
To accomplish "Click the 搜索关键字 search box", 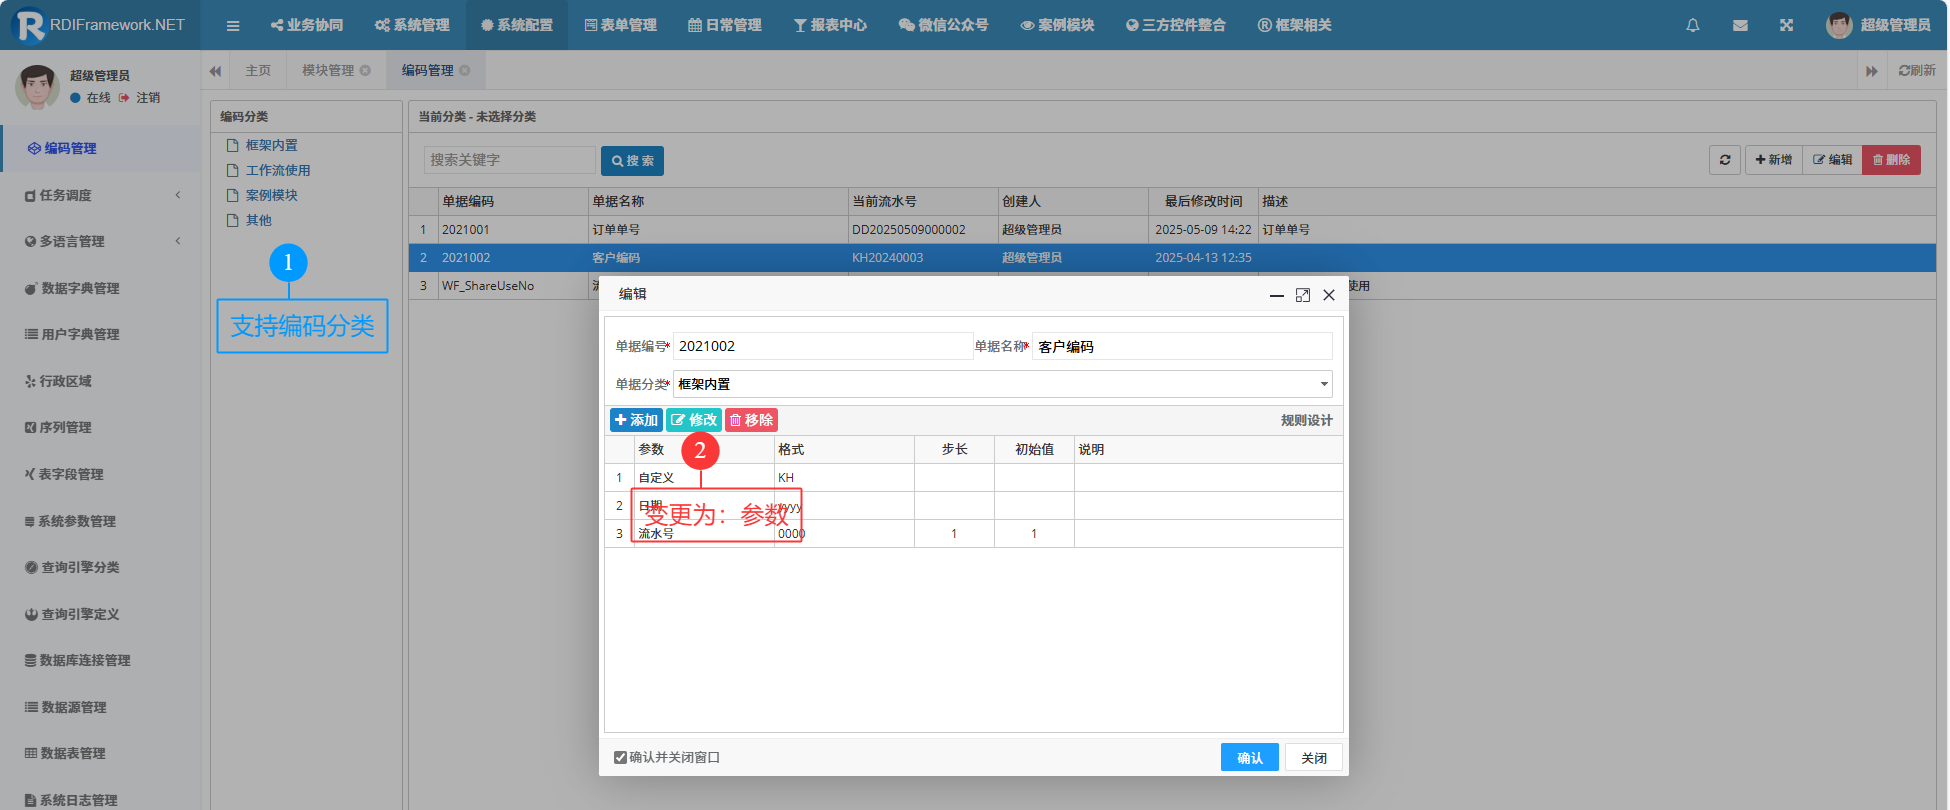I will 510,160.
